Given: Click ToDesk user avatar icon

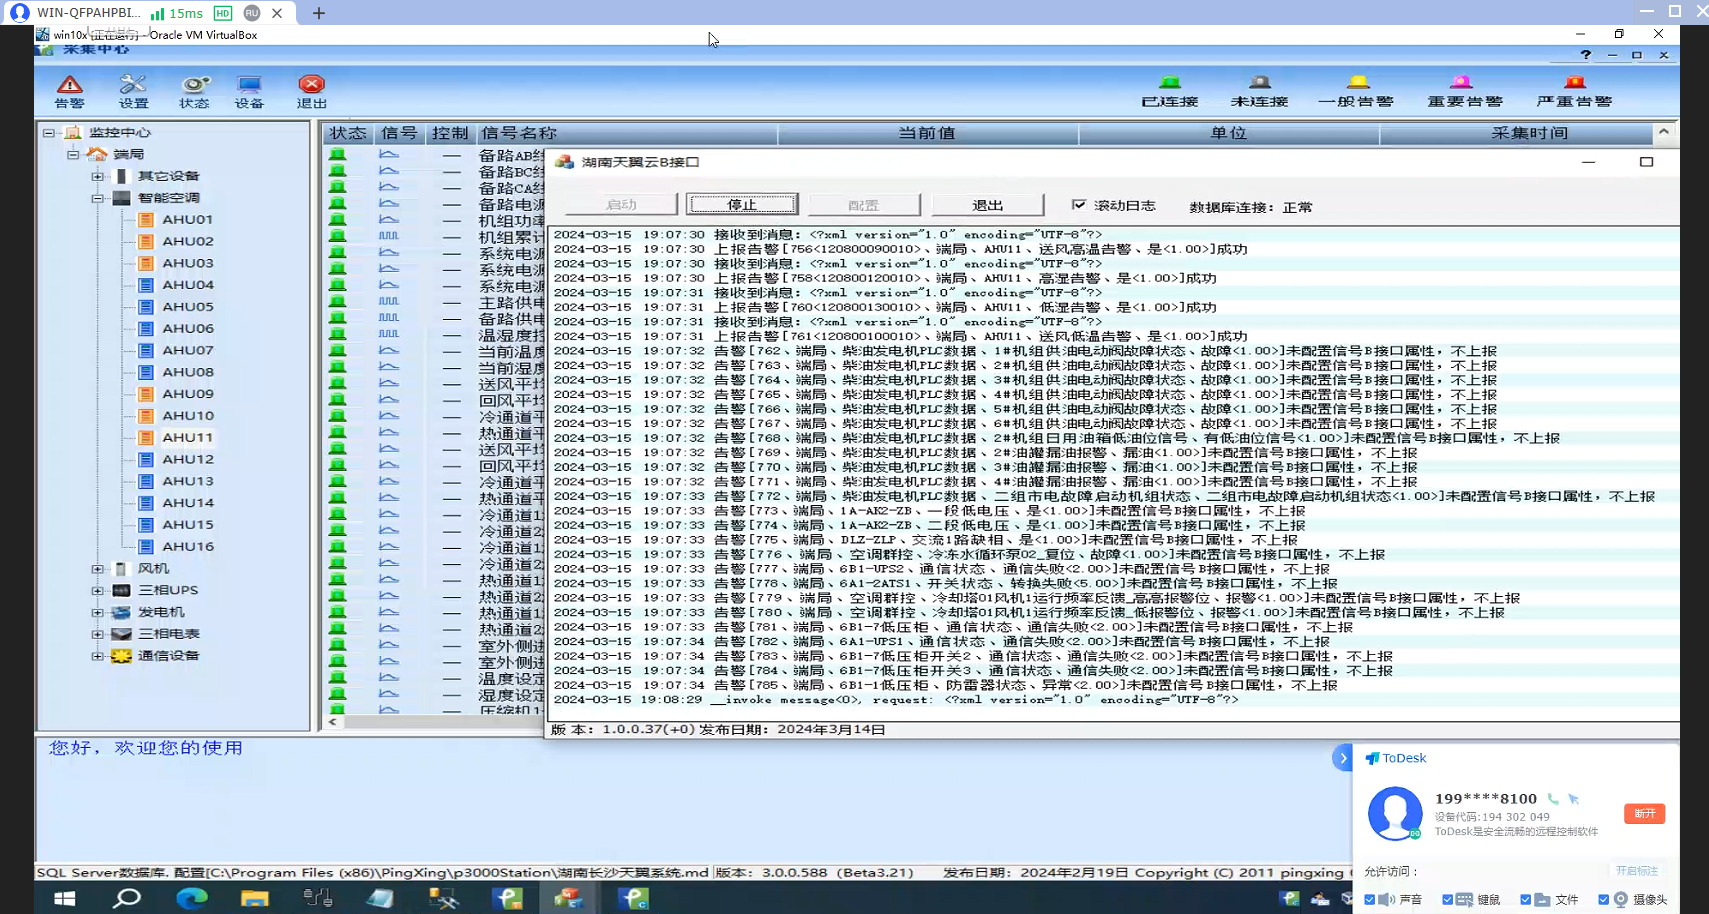Looking at the screenshot, I should (x=1395, y=812).
